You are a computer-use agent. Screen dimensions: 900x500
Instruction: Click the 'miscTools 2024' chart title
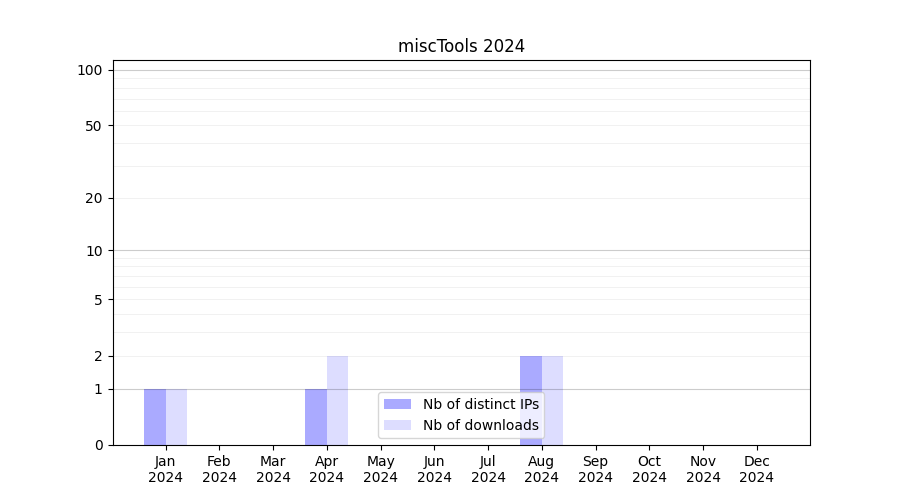pyautogui.click(x=461, y=46)
